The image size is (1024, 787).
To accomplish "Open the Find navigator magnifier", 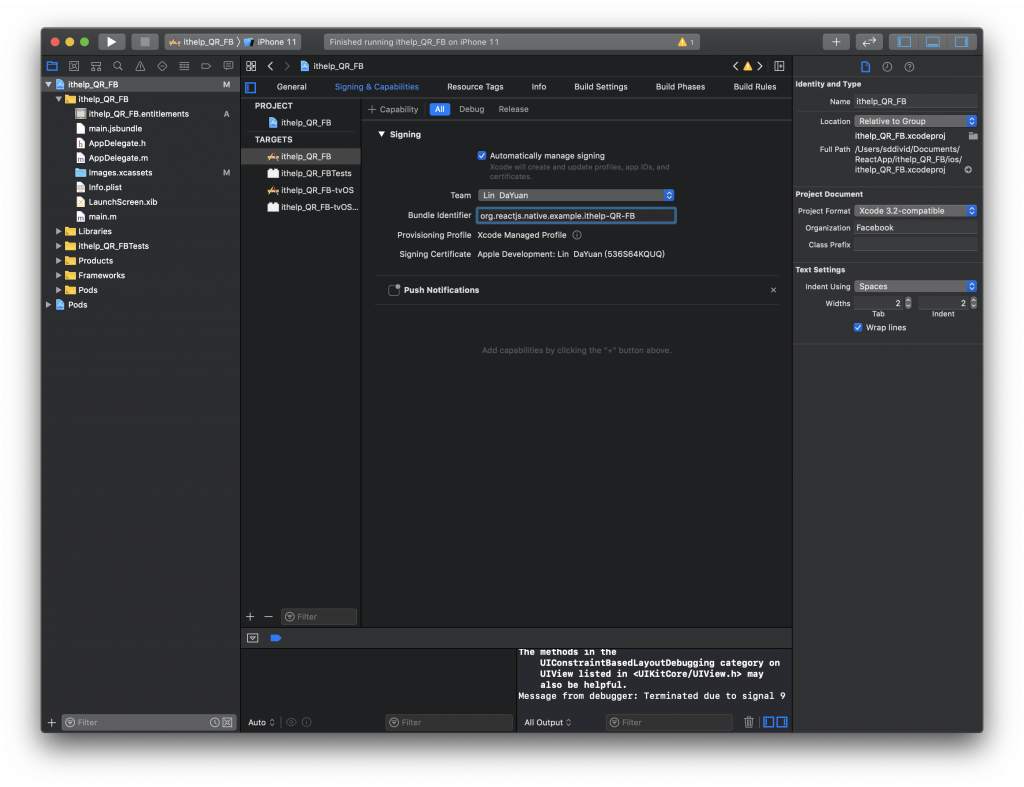I will 118,66.
